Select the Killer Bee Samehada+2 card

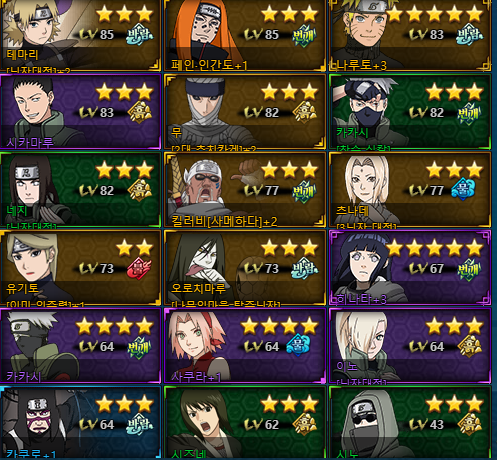coord(245,190)
